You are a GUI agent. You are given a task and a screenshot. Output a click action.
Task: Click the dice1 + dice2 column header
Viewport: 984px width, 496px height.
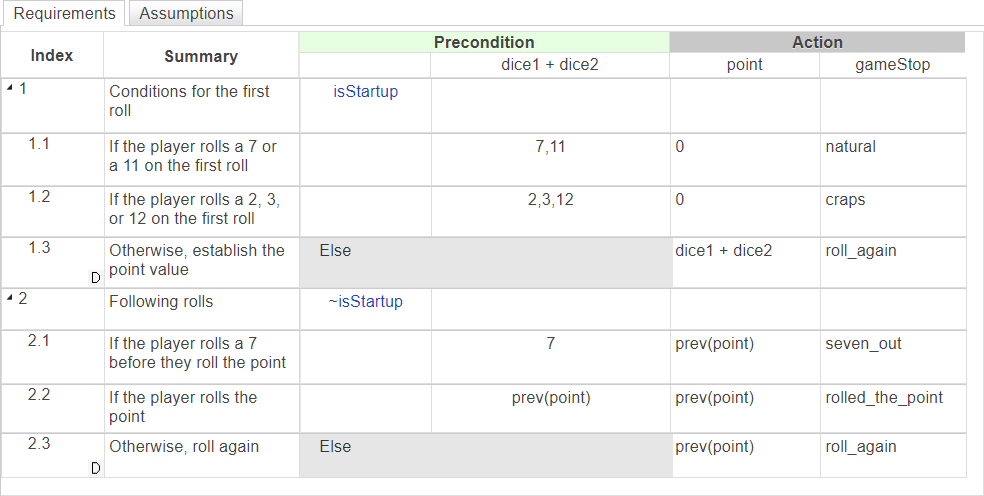tap(550, 65)
